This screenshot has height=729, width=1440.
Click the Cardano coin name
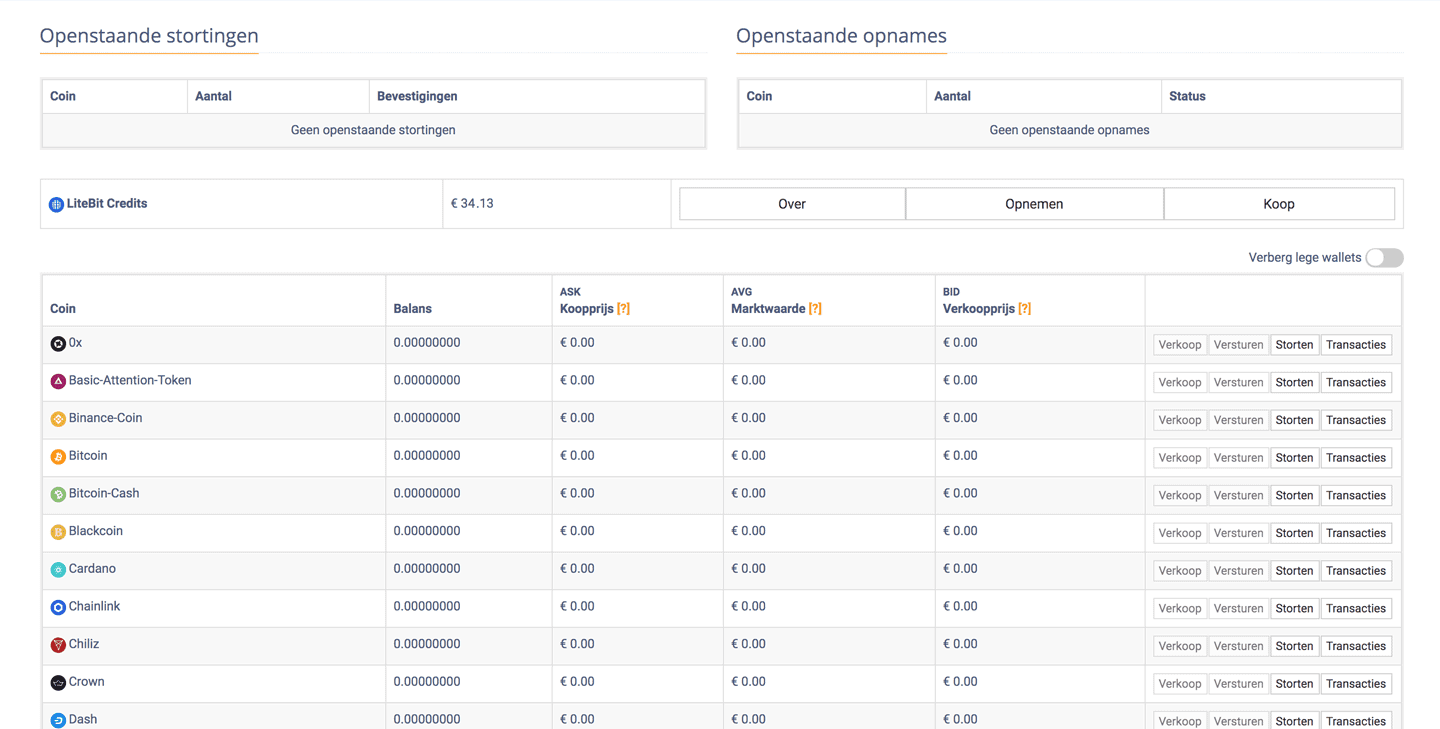[92, 569]
